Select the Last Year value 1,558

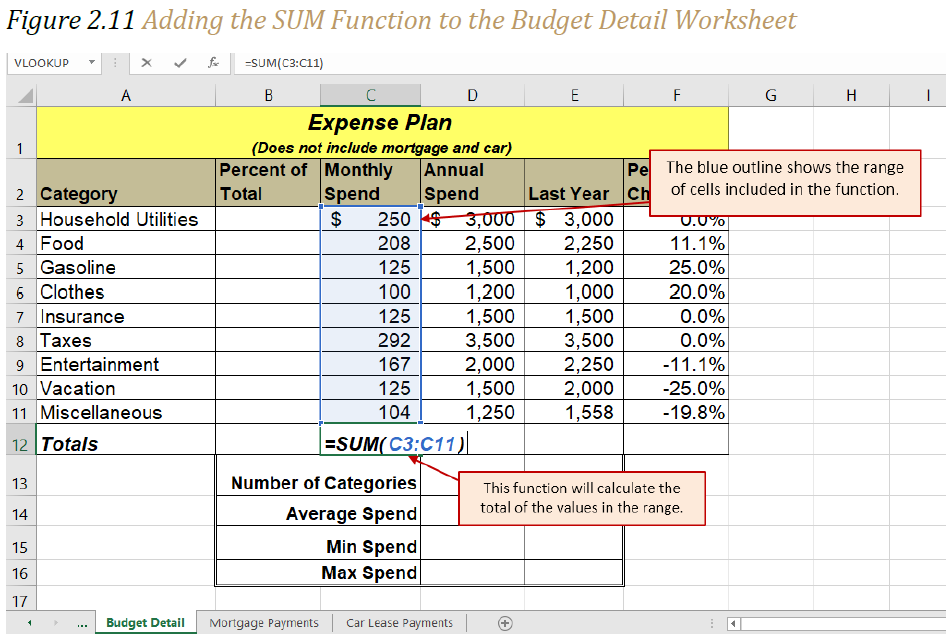pos(574,413)
